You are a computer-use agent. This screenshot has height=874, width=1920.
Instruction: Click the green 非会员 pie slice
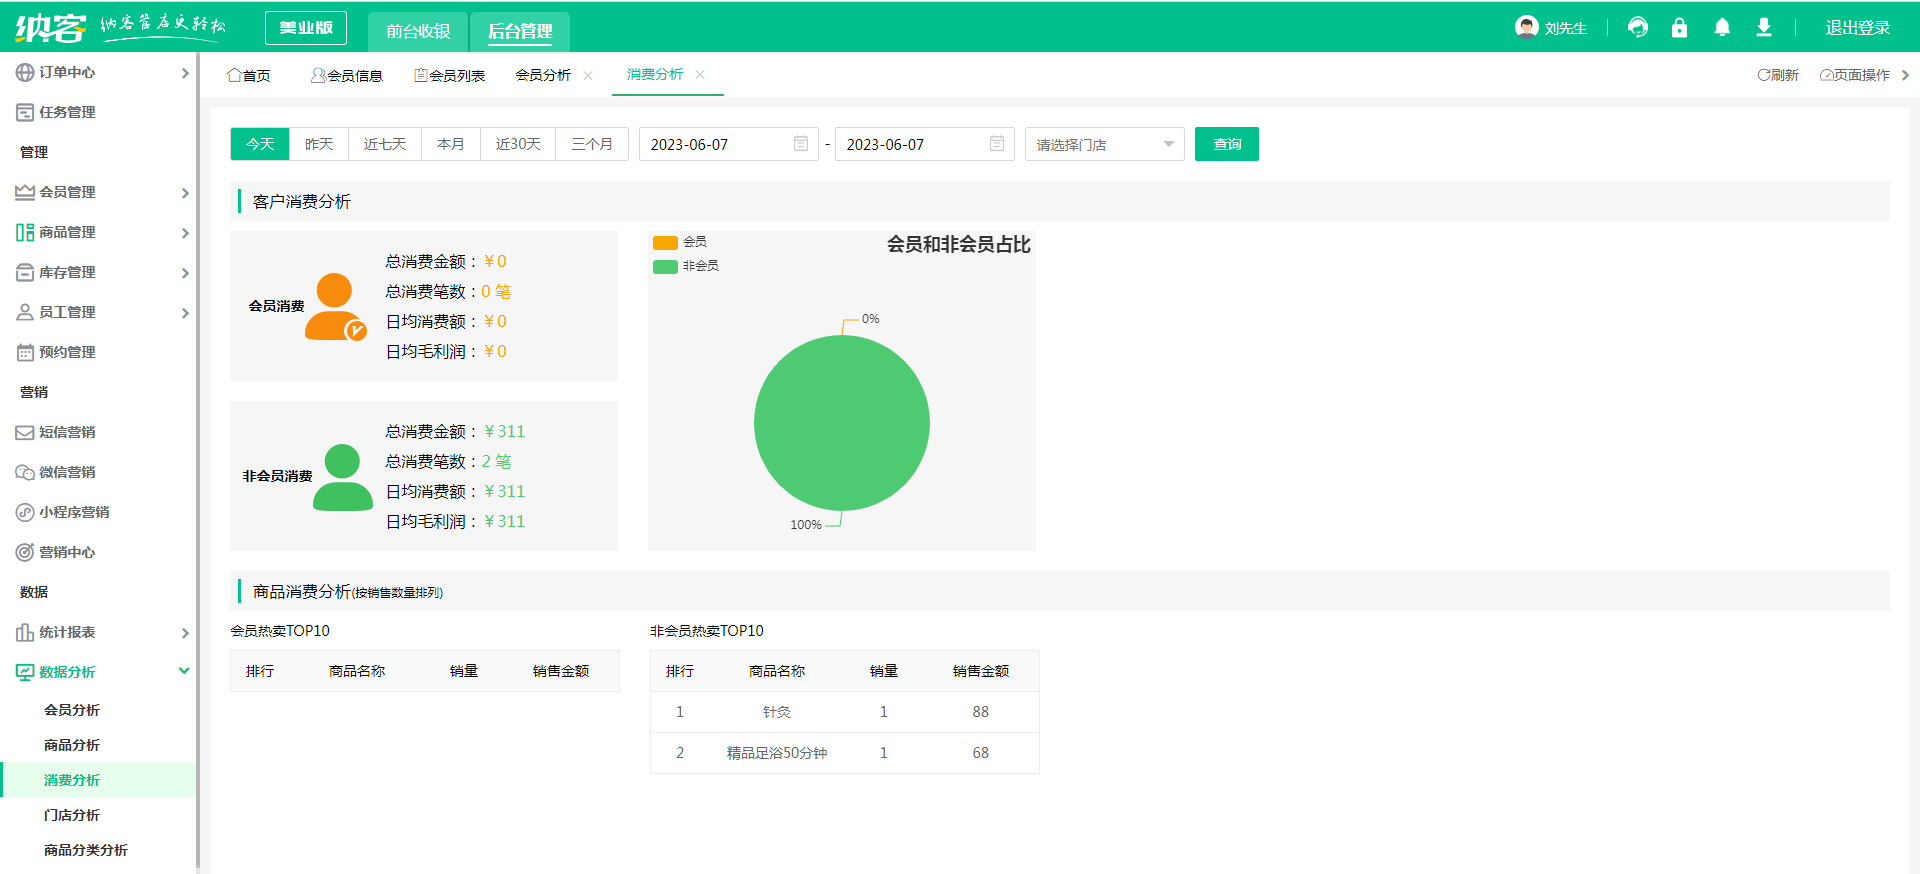pyautogui.click(x=842, y=423)
